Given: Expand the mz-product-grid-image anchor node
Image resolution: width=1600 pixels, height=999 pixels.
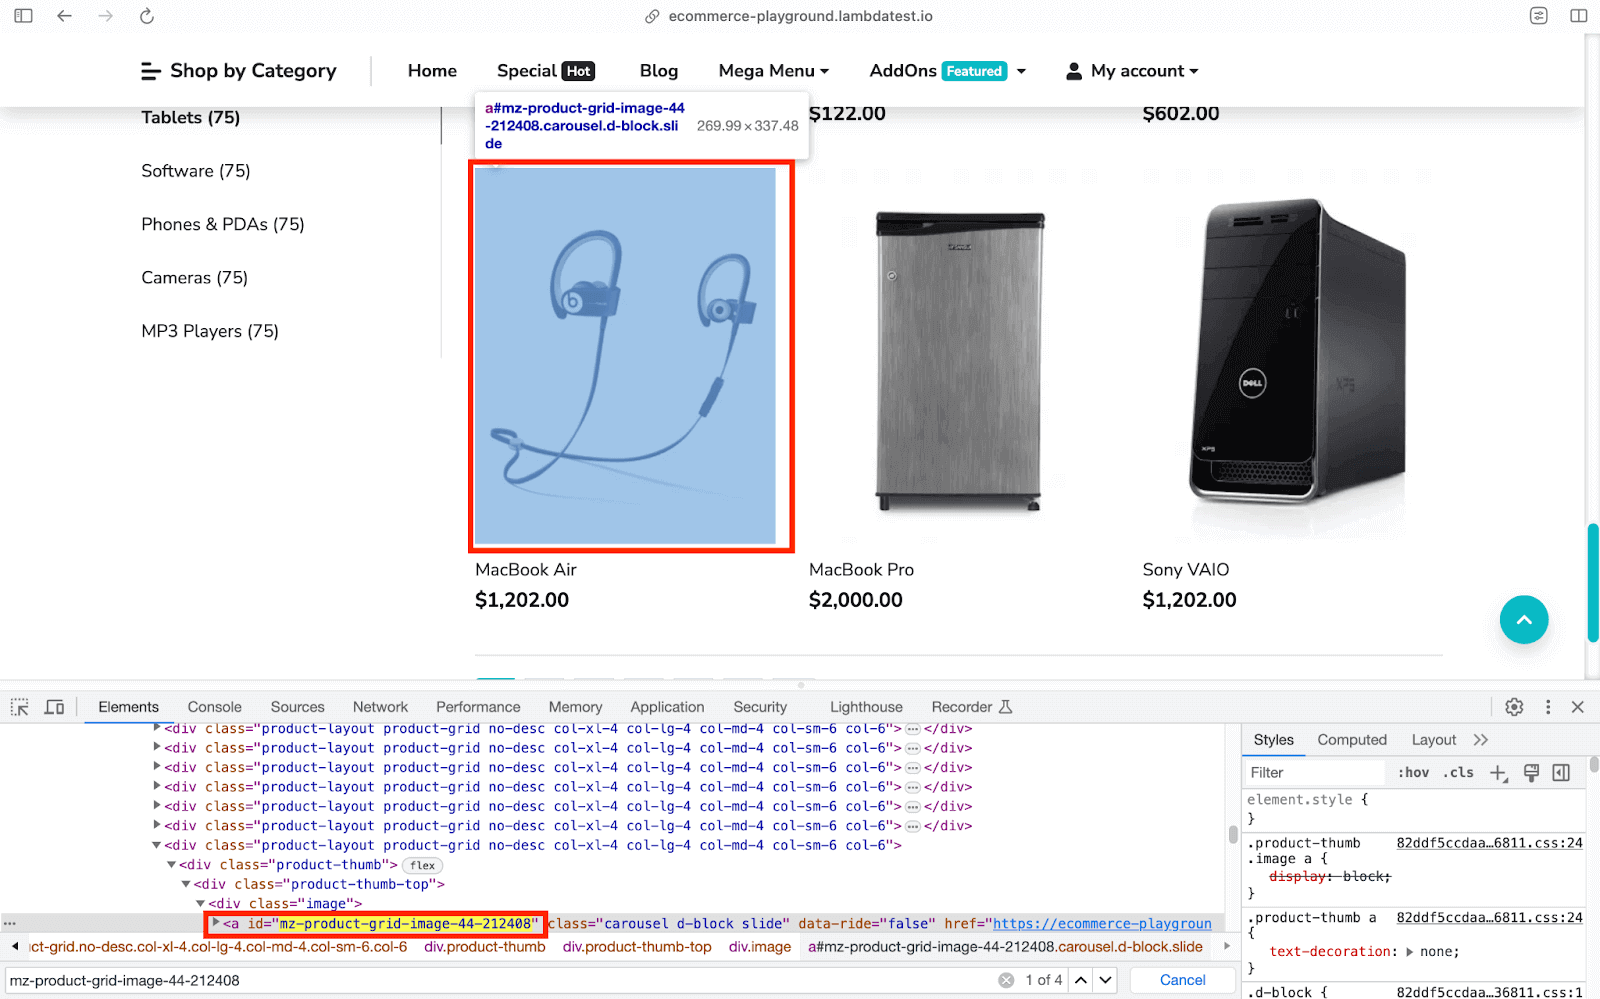Looking at the screenshot, I should (216, 923).
